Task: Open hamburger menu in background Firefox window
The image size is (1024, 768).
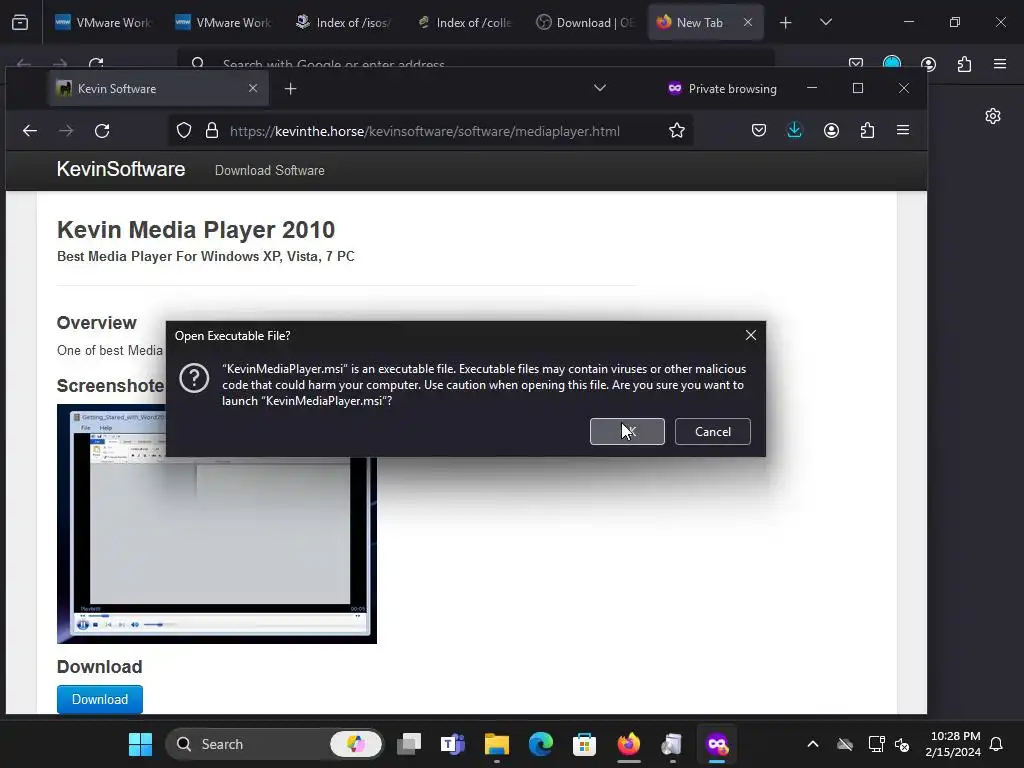Action: tap(1000, 63)
